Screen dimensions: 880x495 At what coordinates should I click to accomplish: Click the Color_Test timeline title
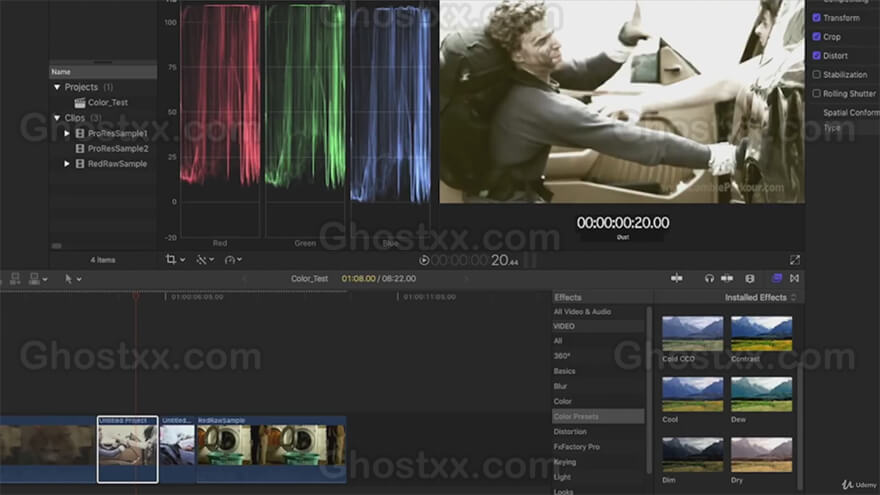tap(309, 278)
